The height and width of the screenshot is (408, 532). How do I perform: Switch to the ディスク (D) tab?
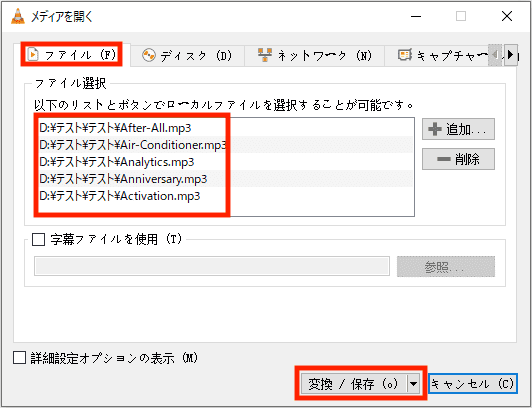(x=188, y=55)
